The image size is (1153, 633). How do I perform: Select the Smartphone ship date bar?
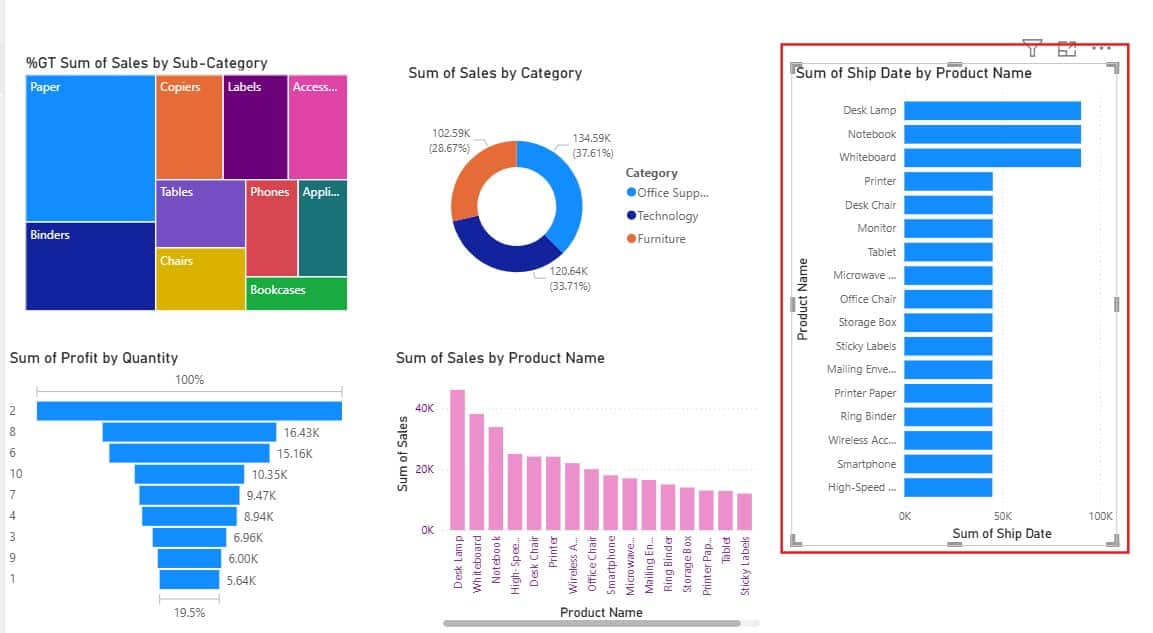(x=948, y=464)
